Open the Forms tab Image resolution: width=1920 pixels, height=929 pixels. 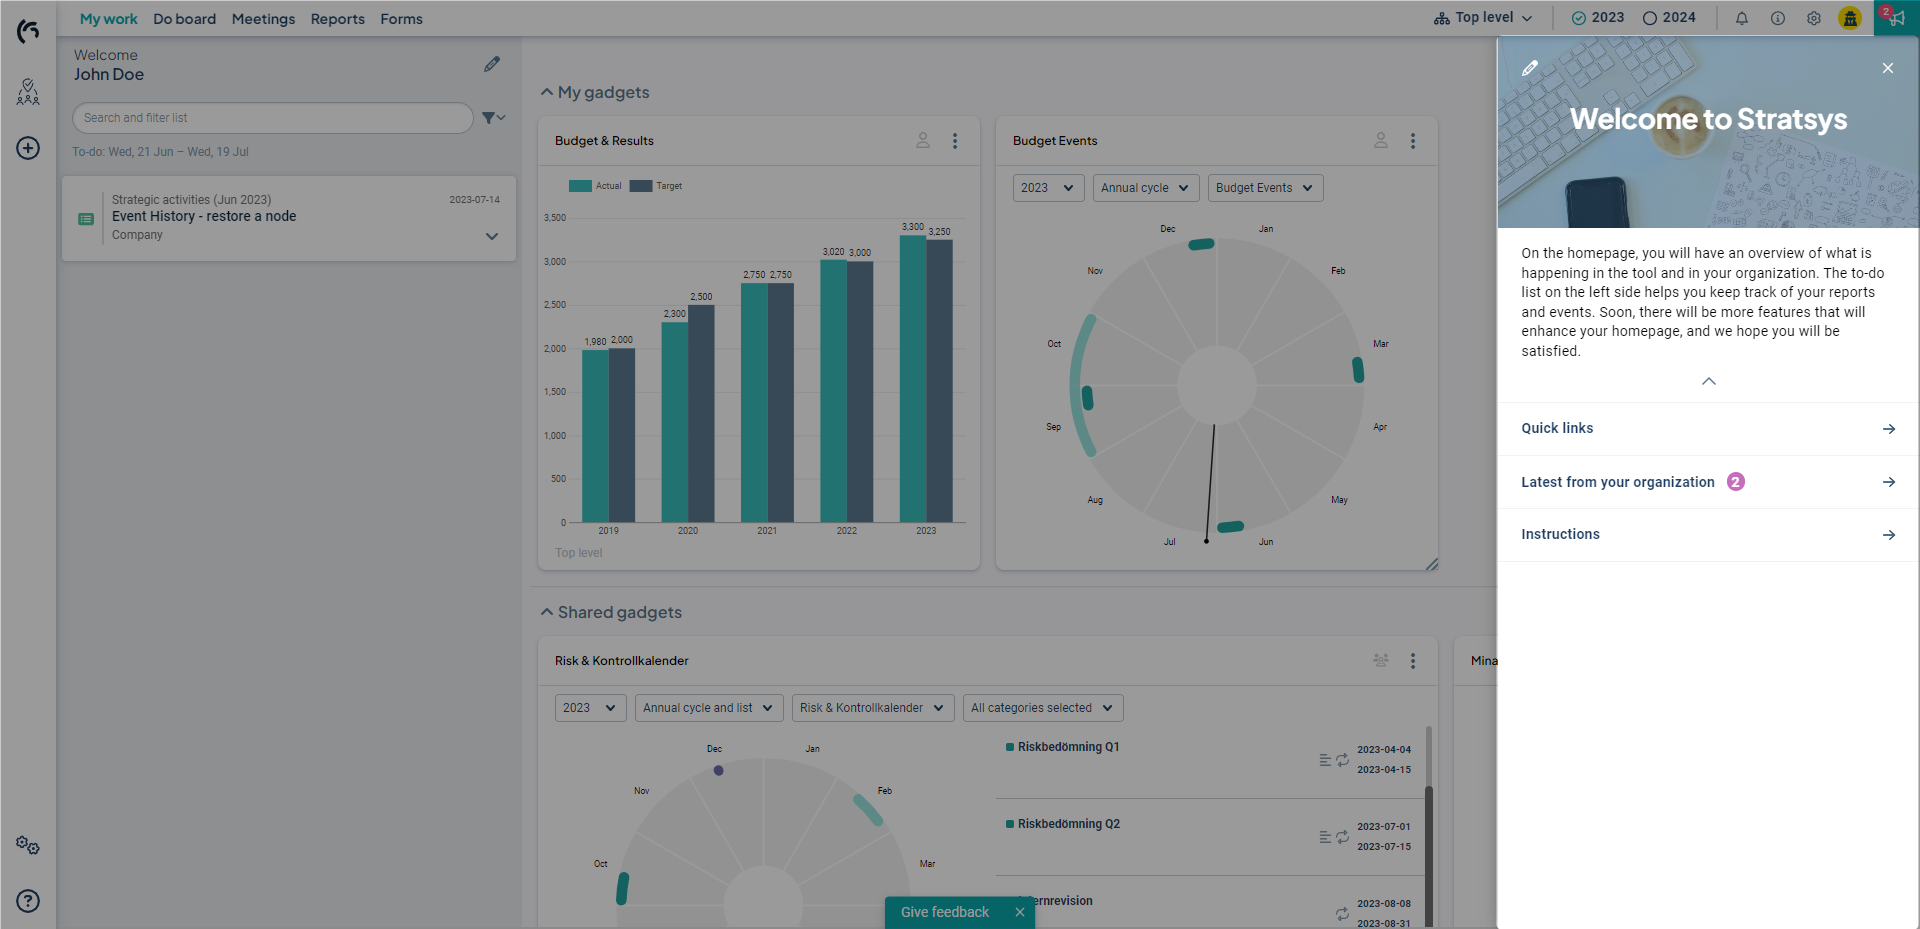coord(402,19)
